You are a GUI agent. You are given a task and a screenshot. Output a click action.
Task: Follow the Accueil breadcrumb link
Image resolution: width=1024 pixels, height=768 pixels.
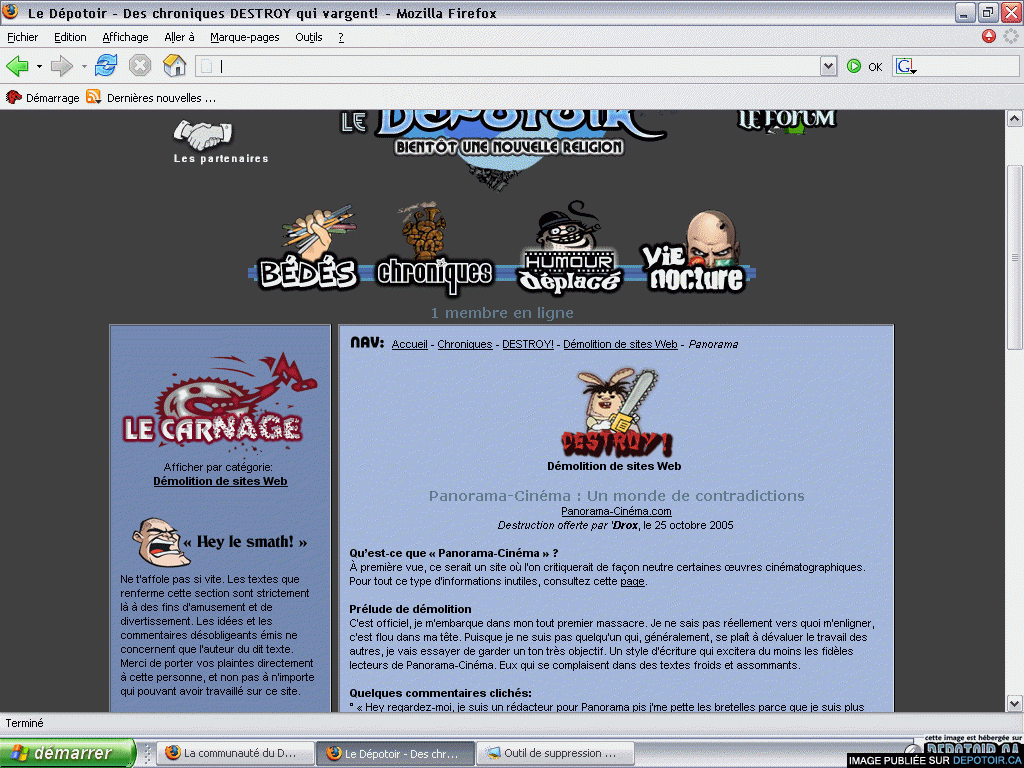pyautogui.click(x=409, y=344)
